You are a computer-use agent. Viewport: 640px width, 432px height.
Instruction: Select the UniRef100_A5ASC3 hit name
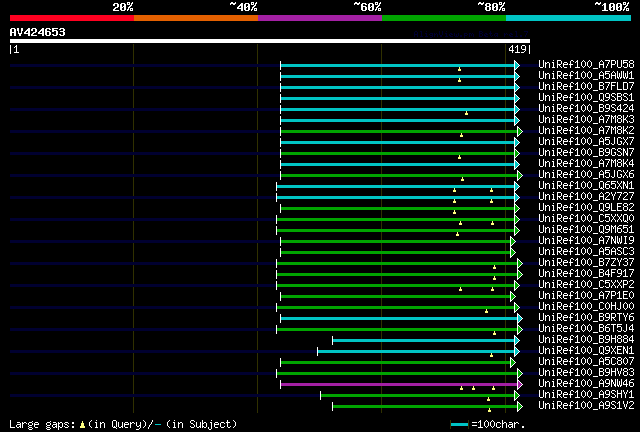point(586,252)
